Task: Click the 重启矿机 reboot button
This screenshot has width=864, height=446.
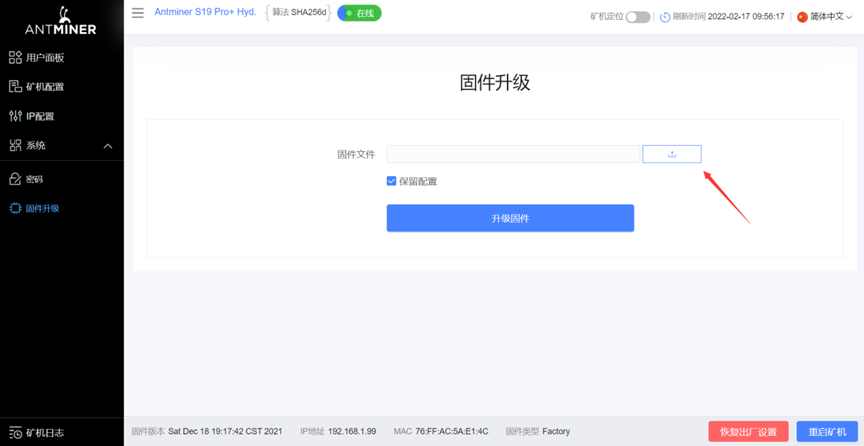Action: click(827, 432)
